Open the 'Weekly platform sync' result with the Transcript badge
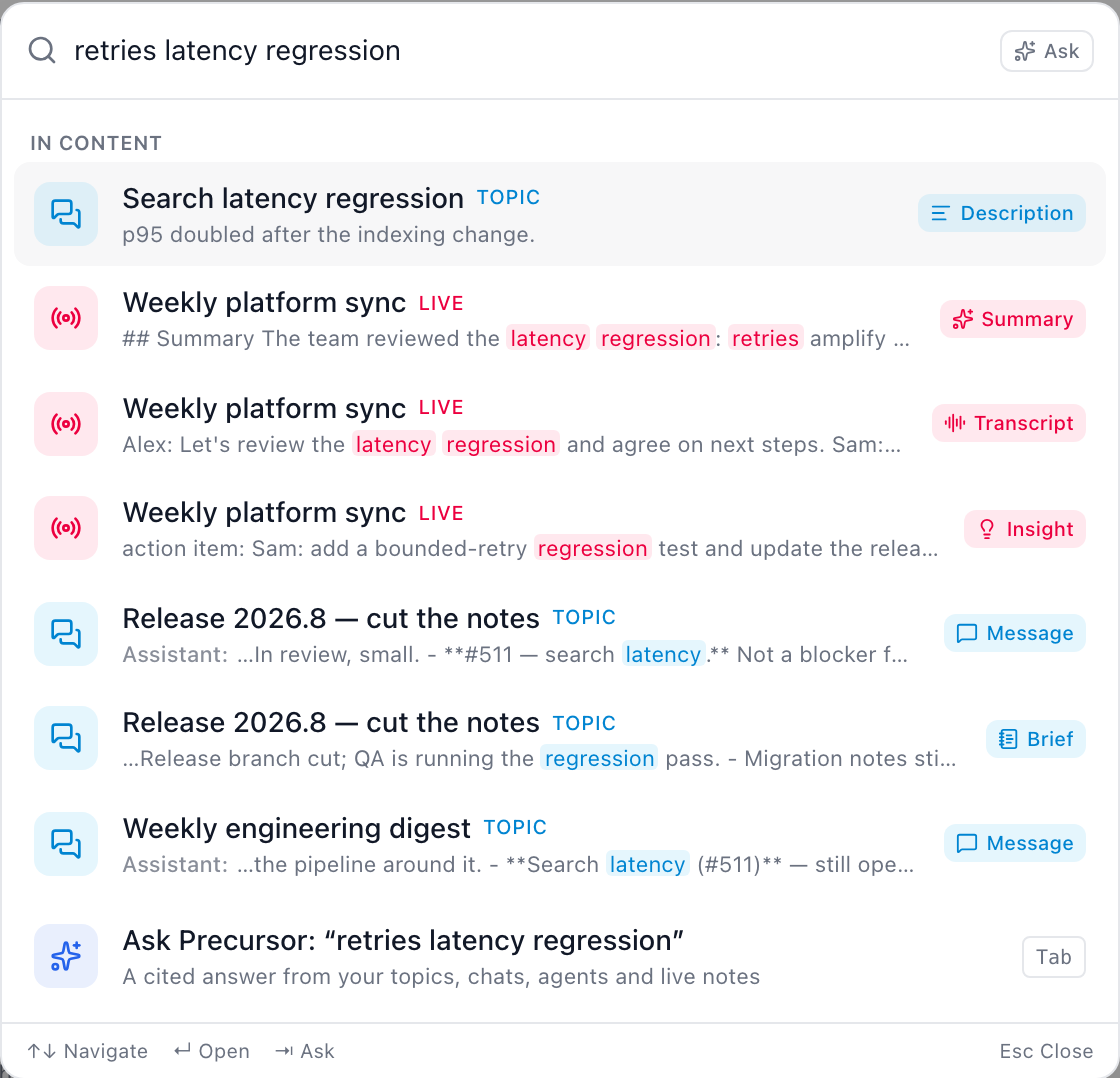Viewport: 1120px width, 1078px height. pyautogui.click(x=560, y=424)
